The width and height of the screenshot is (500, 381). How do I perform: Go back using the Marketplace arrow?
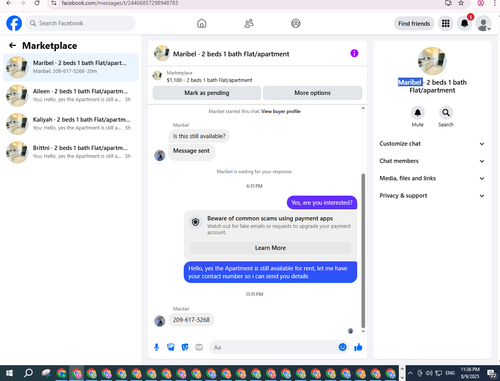(13, 46)
